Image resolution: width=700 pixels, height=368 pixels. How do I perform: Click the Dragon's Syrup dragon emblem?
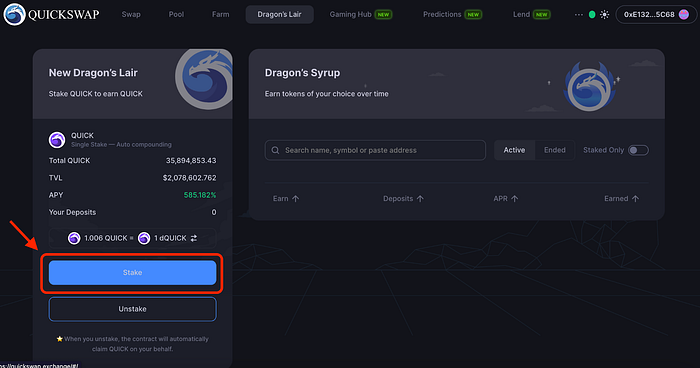[x=589, y=87]
